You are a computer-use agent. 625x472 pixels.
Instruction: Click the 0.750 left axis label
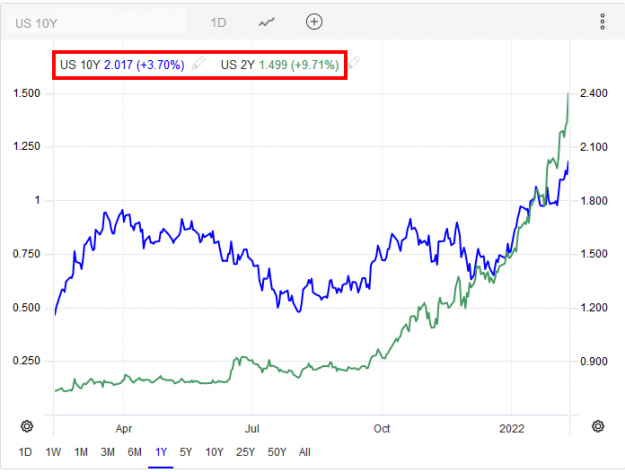[27, 254]
